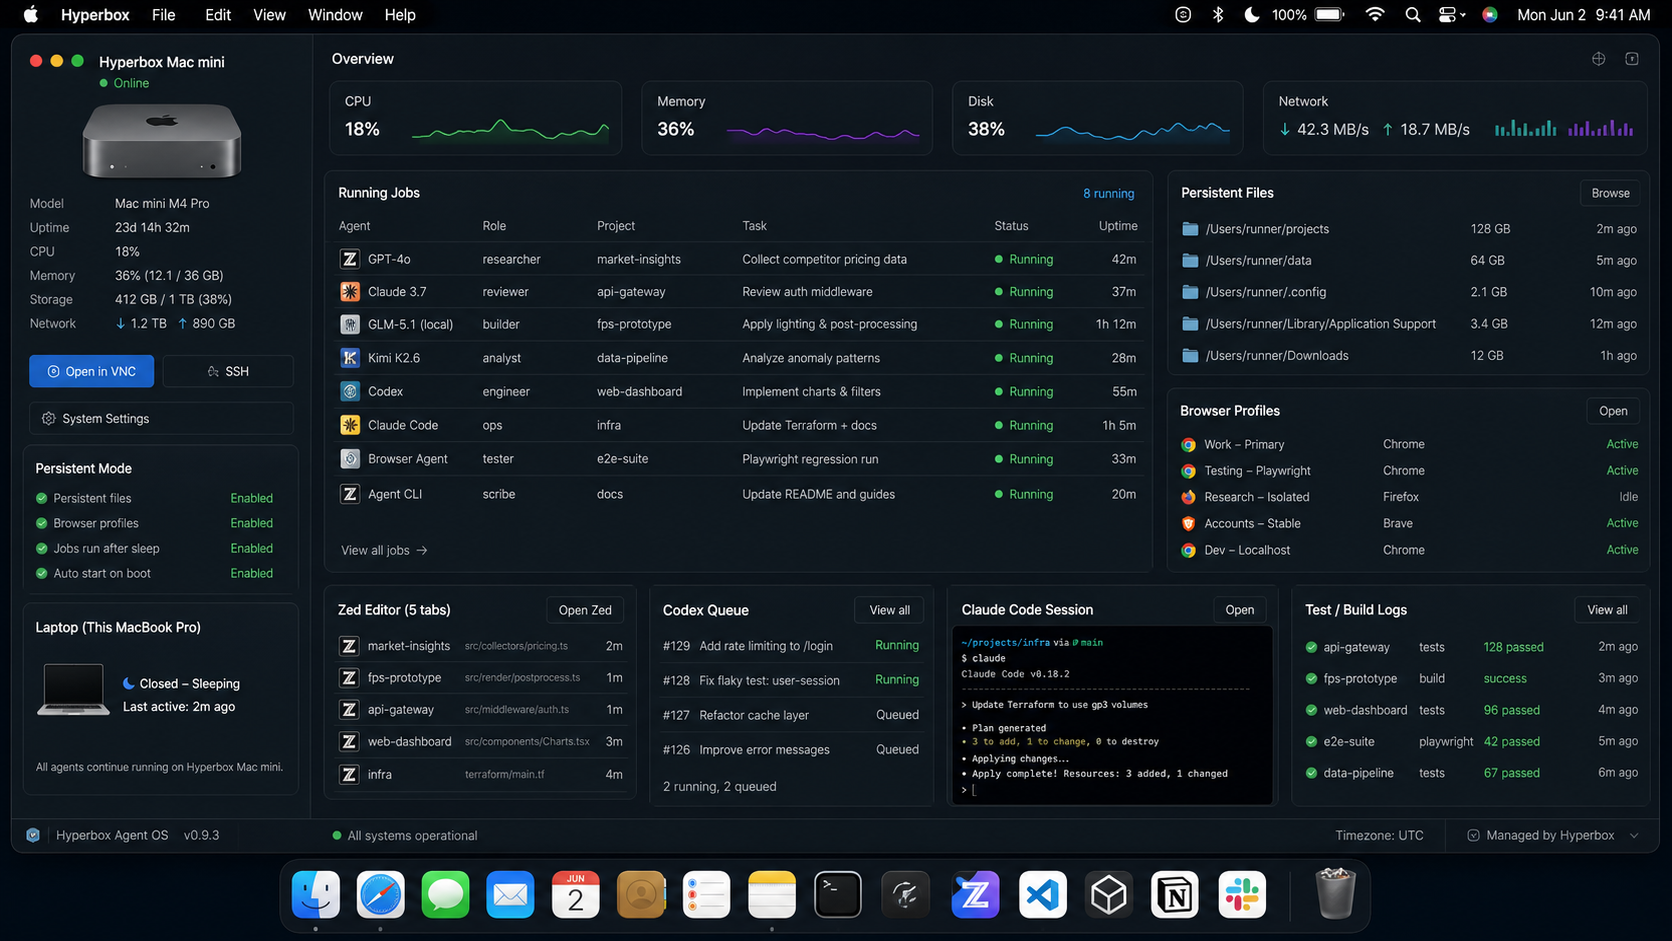The width and height of the screenshot is (1672, 941).
Task: Select the fps-prototype build log row
Action: click(1470, 678)
